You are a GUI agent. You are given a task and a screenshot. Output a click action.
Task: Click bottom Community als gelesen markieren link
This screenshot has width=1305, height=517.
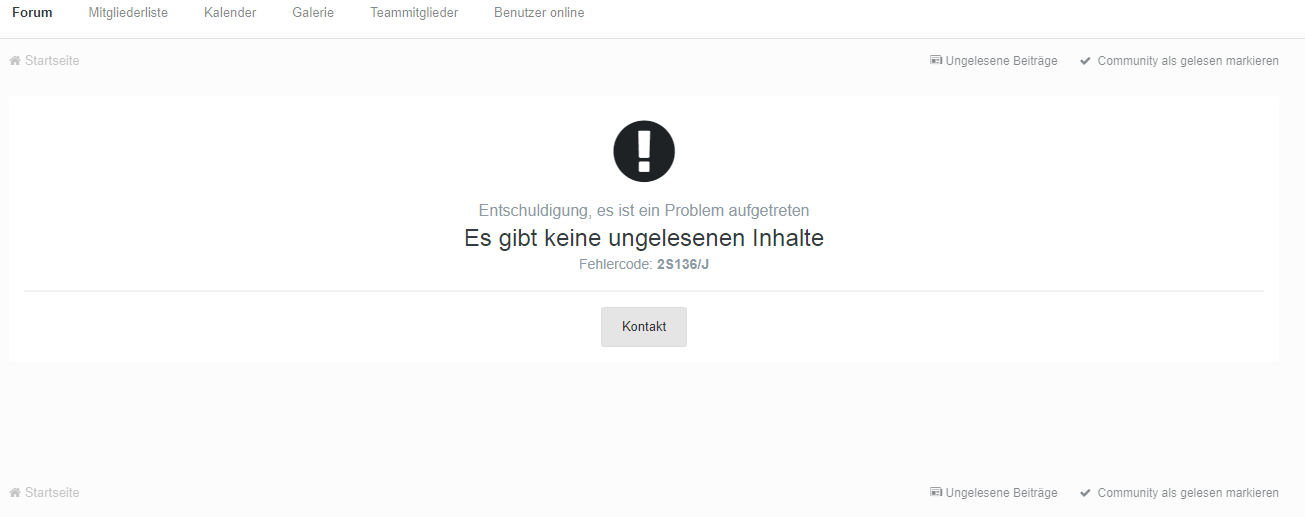pos(1188,493)
